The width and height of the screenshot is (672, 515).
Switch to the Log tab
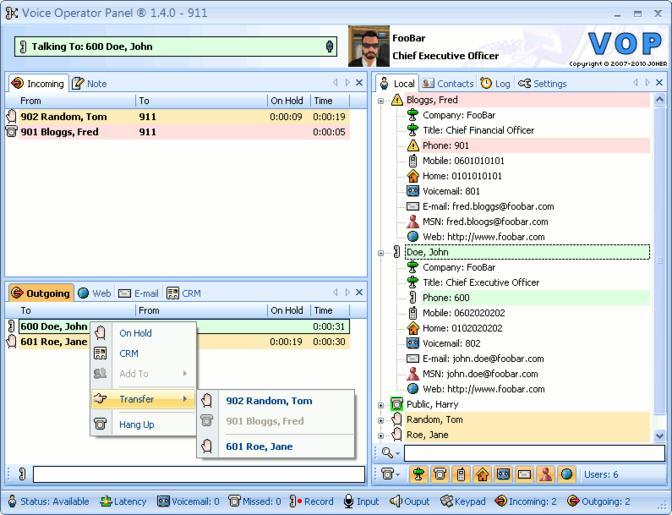click(x=495, y=83)
